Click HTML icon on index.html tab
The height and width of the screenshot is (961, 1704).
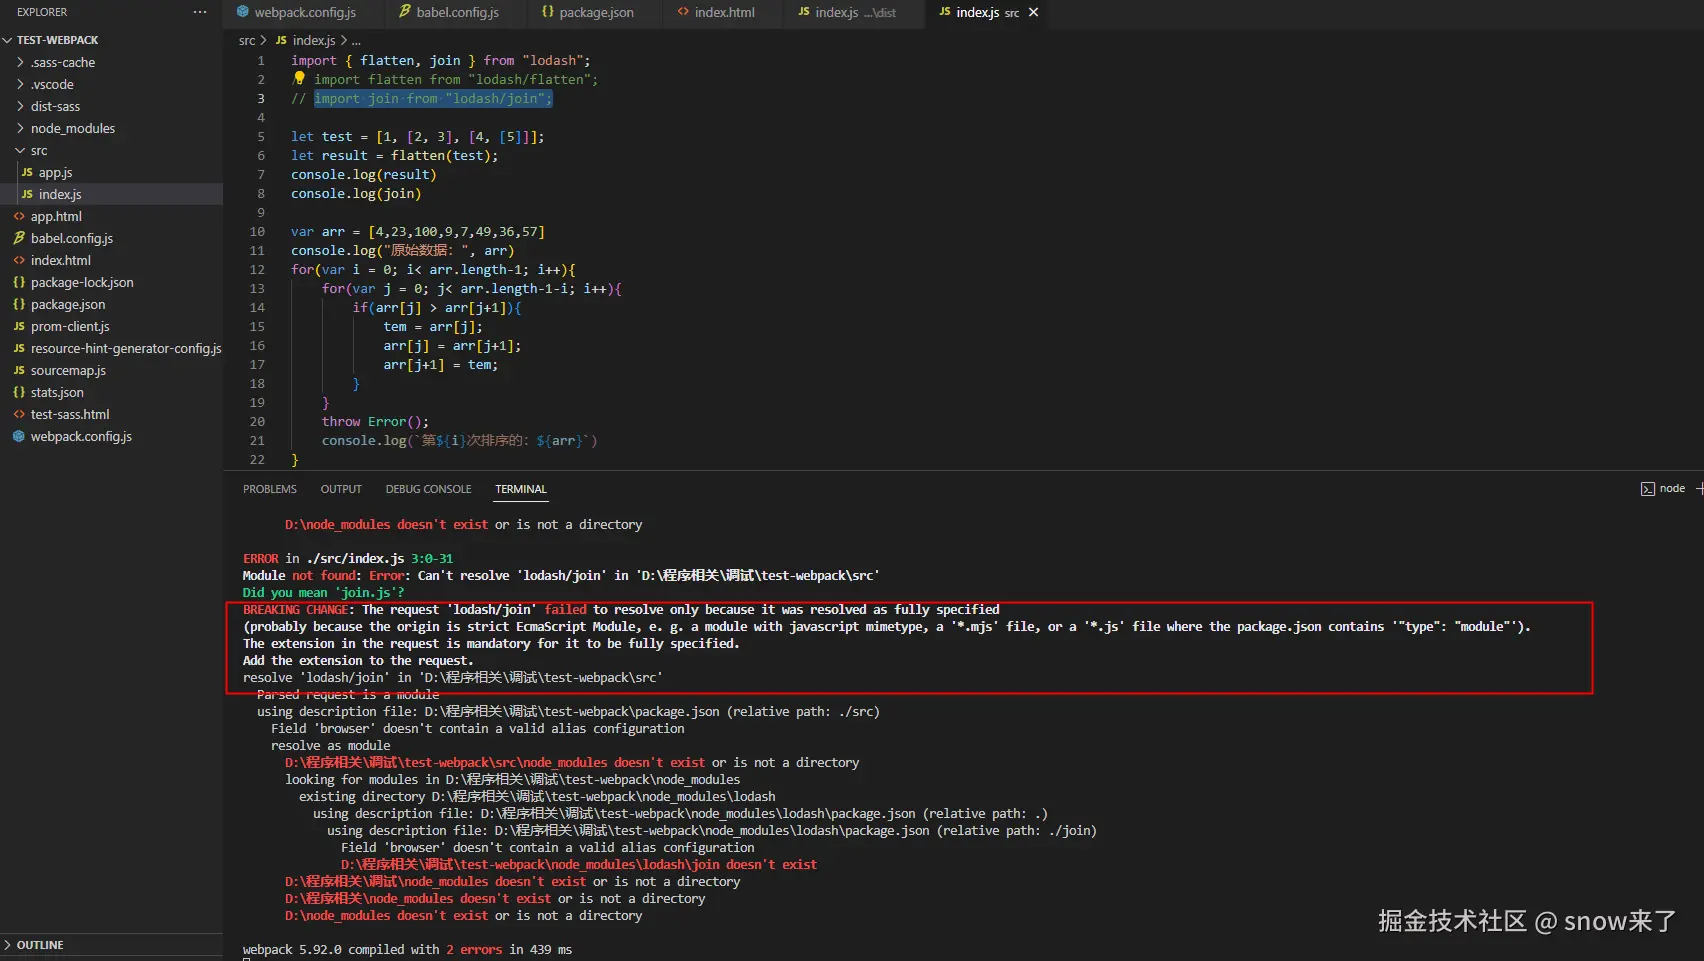point(683,12)
